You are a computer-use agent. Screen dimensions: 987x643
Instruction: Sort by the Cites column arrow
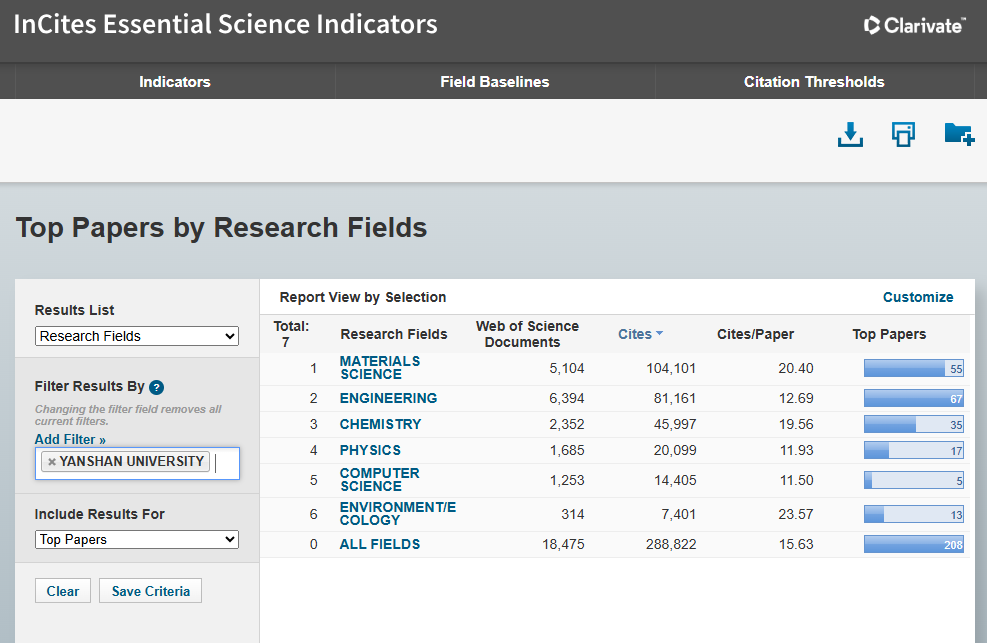click(659, 334)
